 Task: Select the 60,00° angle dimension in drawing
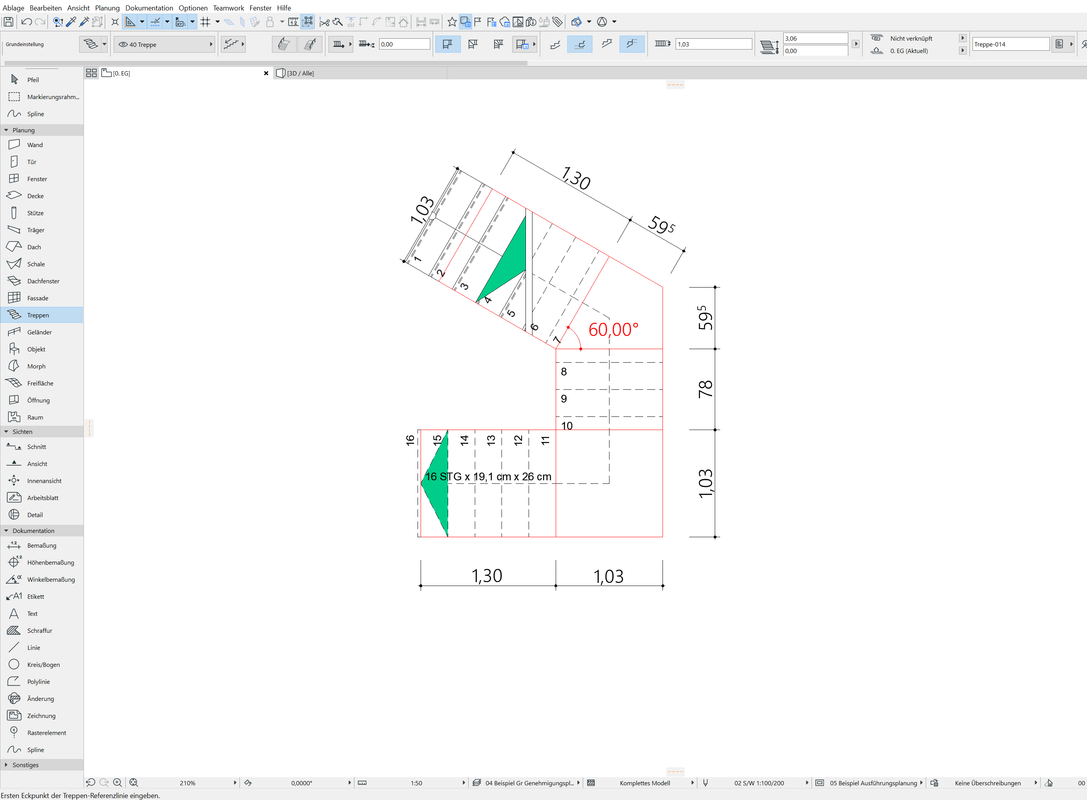tap(614, 329)
